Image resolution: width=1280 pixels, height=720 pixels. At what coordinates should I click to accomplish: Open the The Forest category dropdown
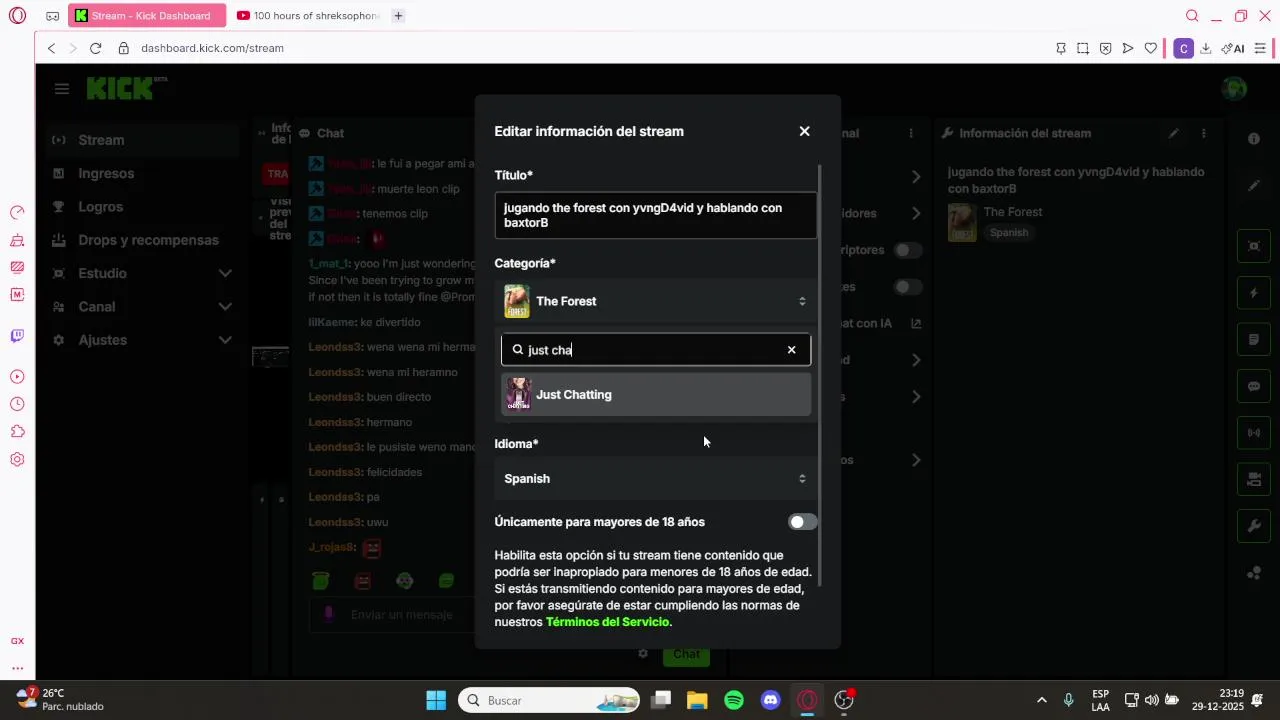point(656,301)
